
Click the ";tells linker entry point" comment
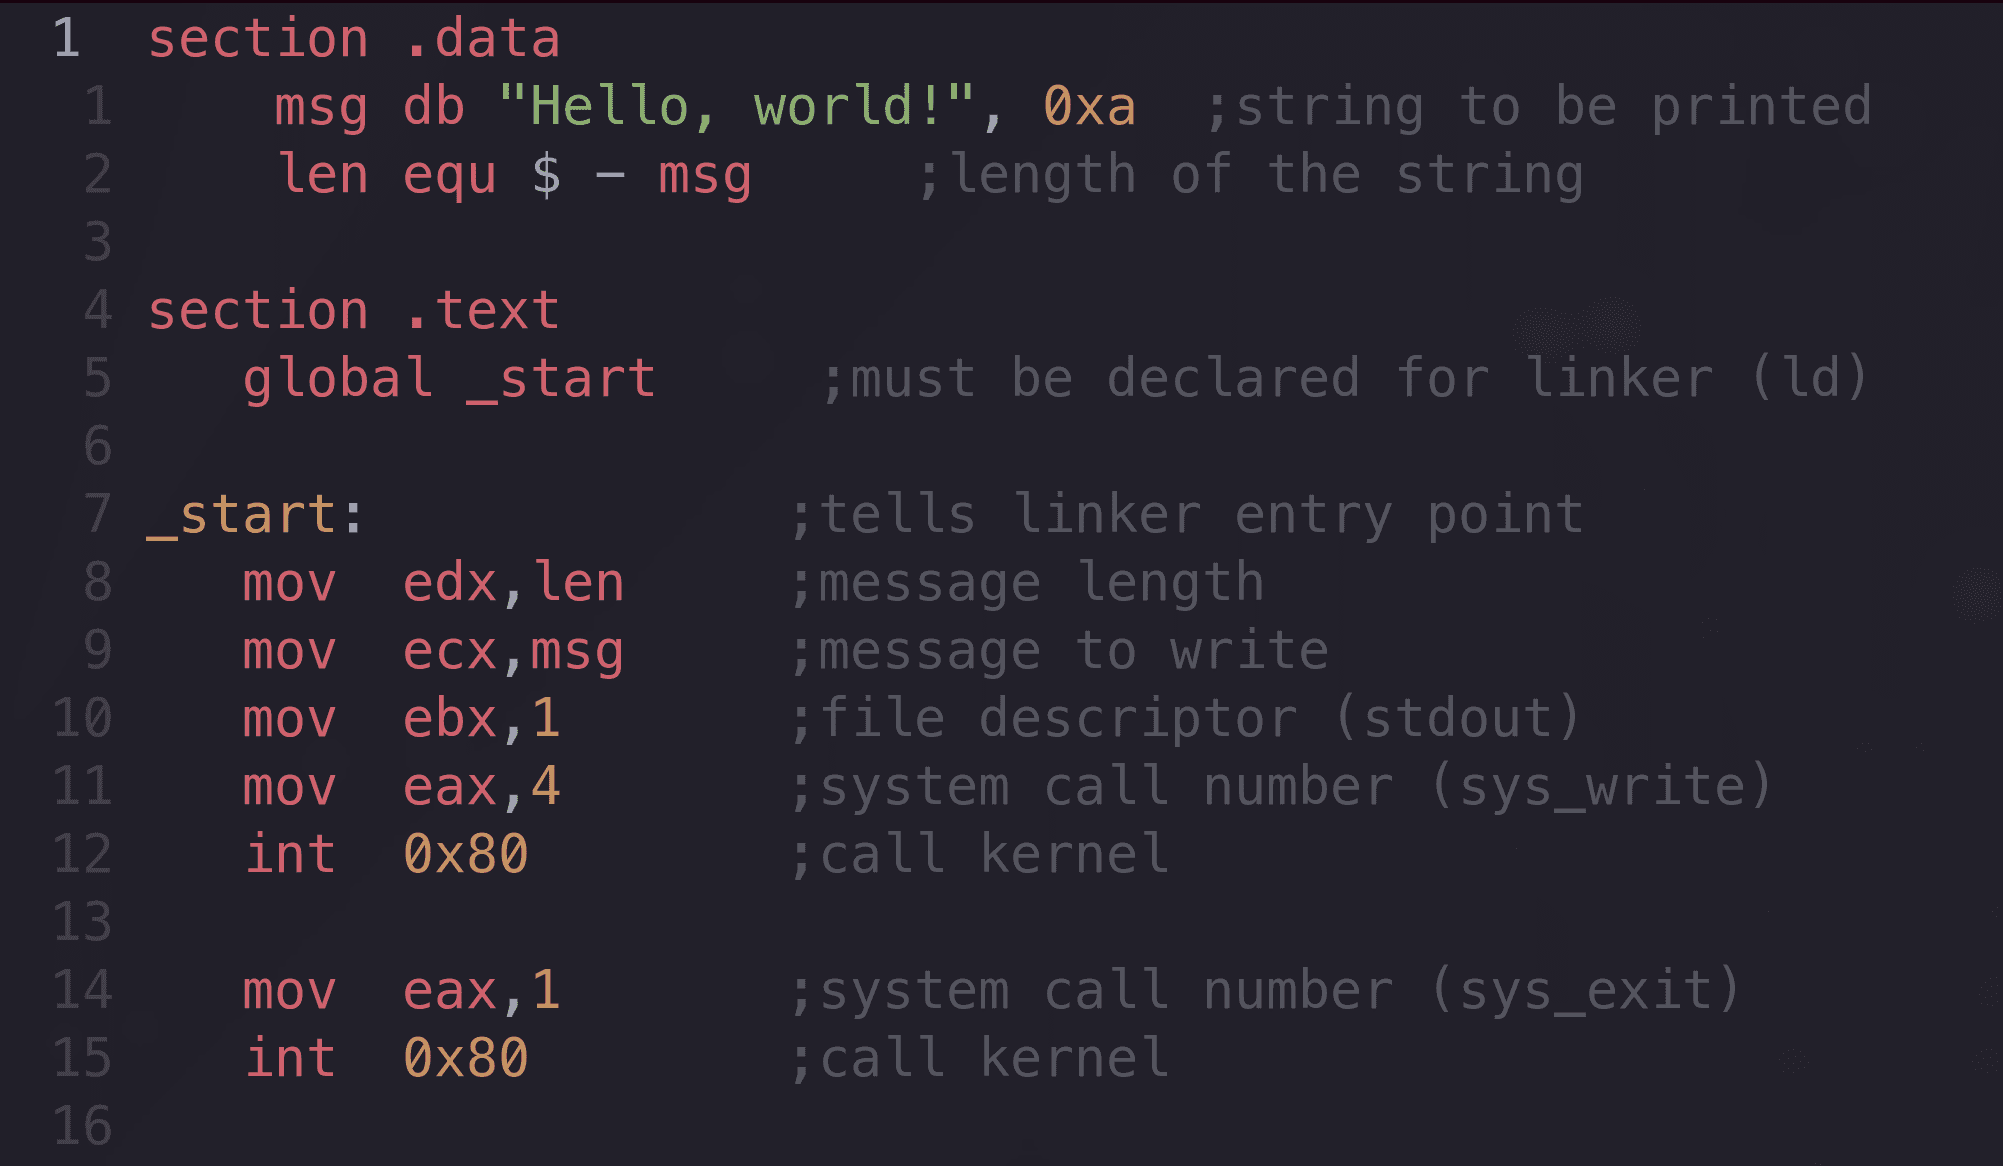[x=1187, y=515]
